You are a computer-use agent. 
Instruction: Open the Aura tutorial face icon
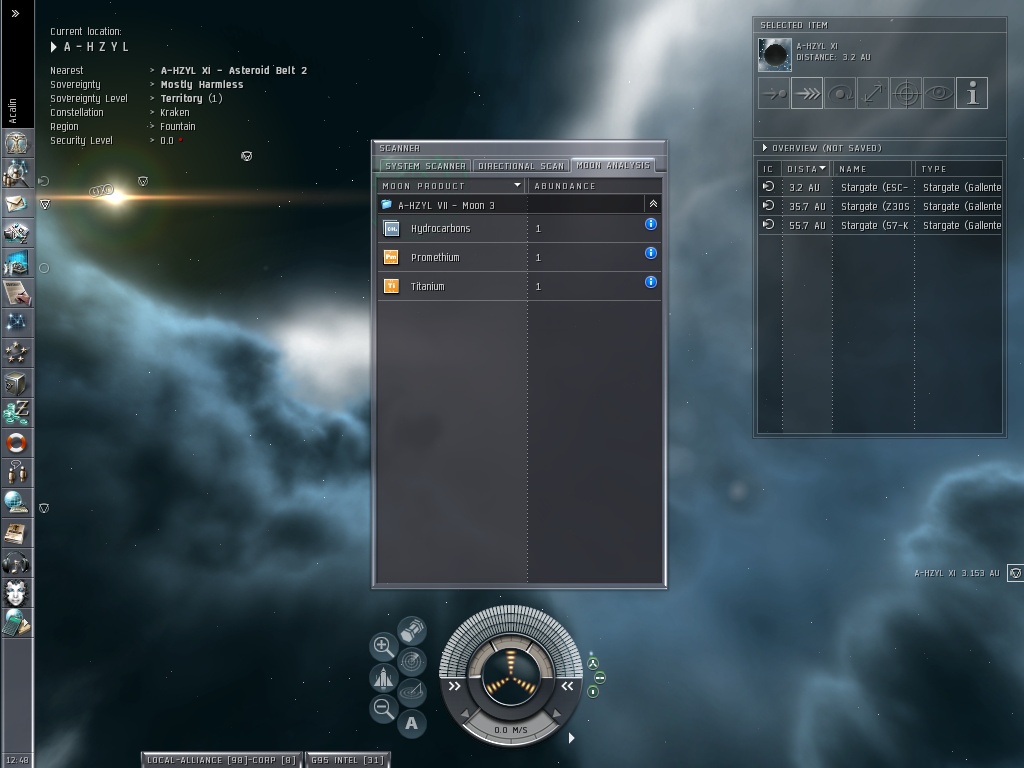16,594
